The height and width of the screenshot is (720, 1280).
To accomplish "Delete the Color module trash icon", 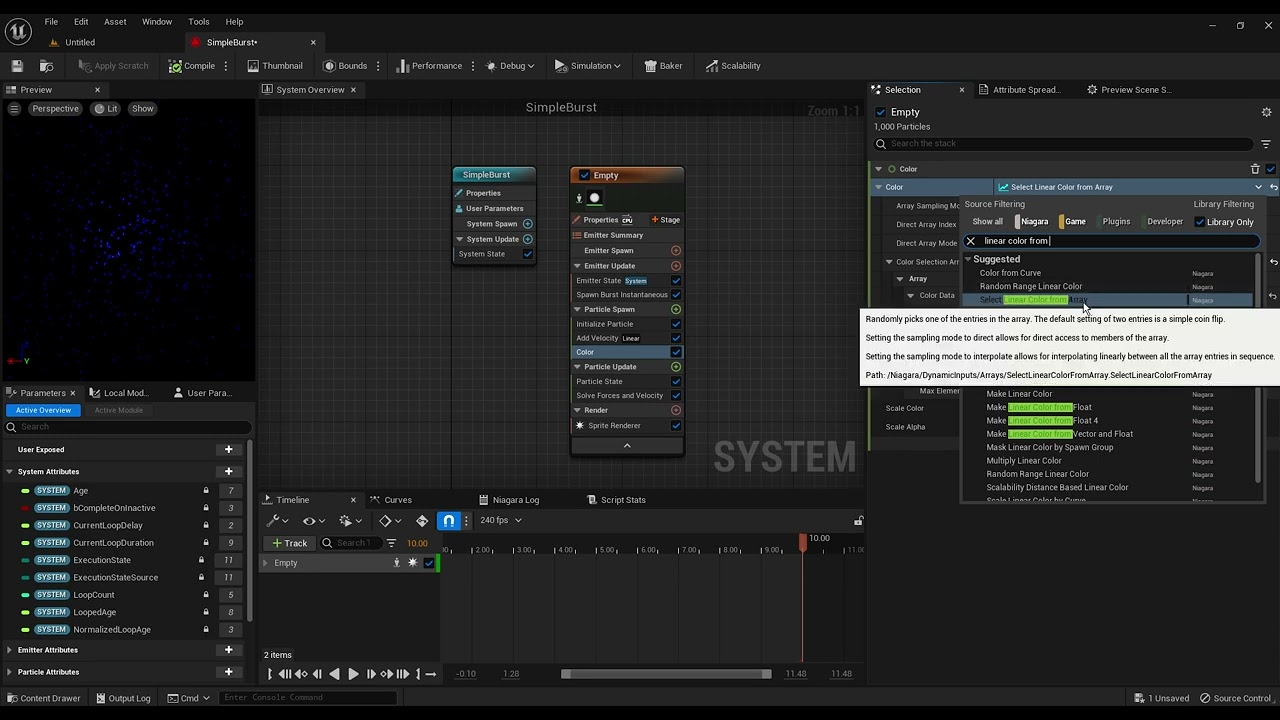I will coord(1255,169).
